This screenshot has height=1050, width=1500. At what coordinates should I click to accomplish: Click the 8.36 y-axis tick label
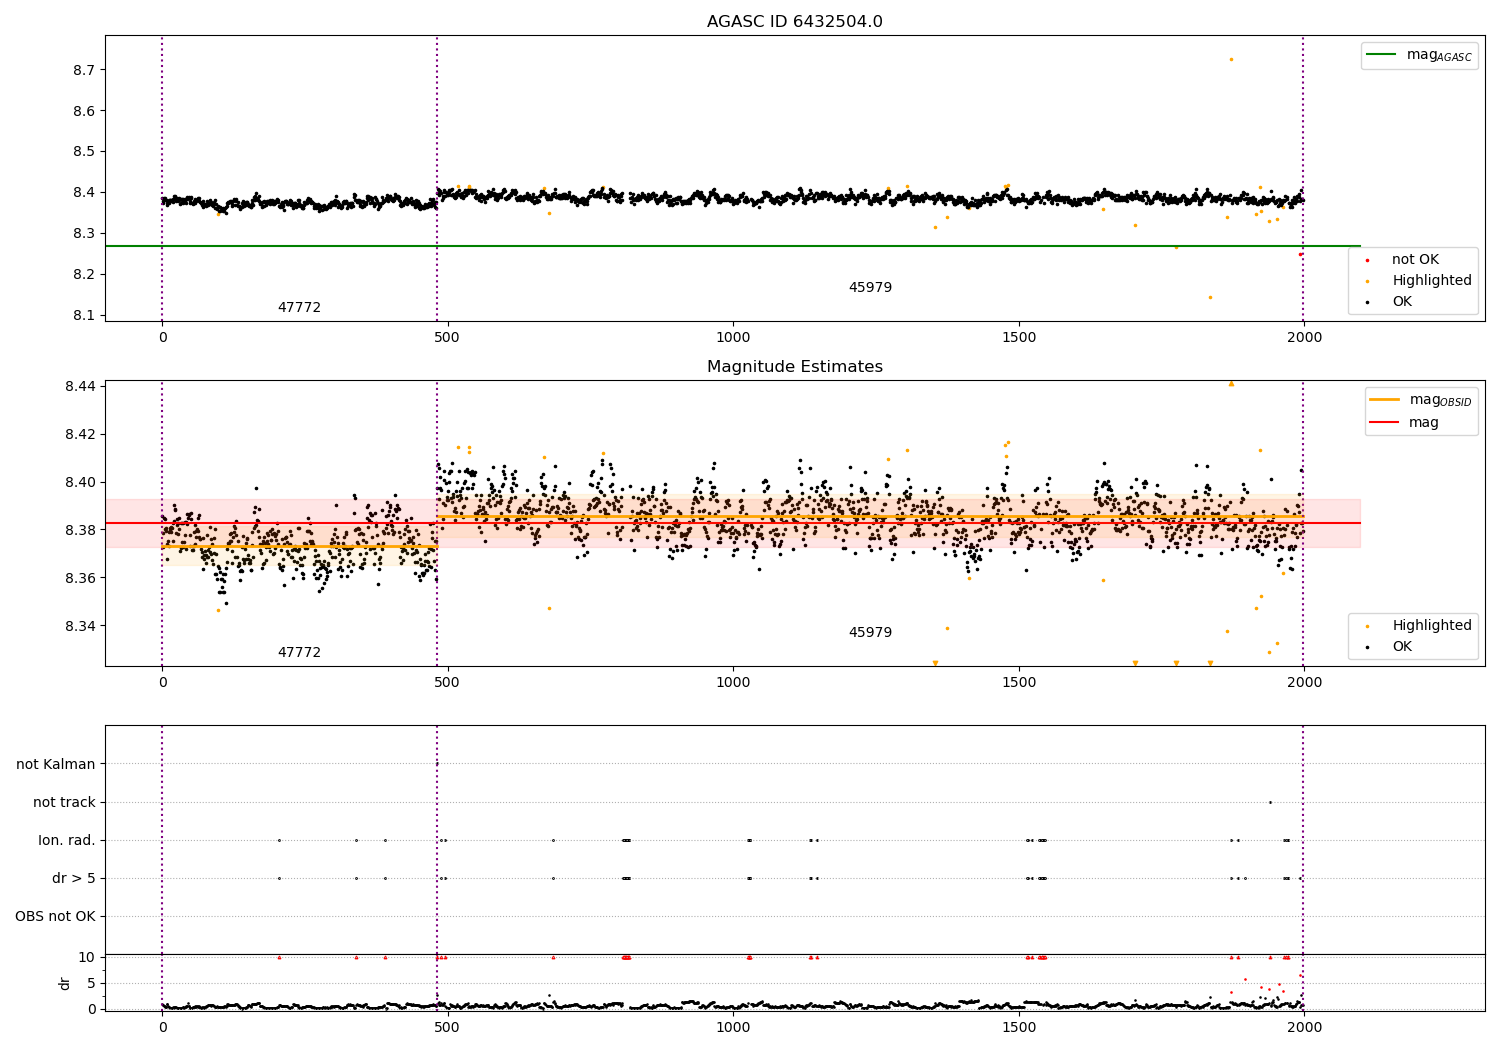click(80, 578)
